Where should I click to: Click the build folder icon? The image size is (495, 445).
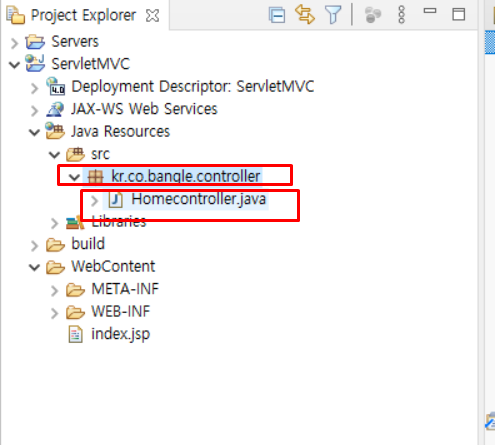click(55, 244)
